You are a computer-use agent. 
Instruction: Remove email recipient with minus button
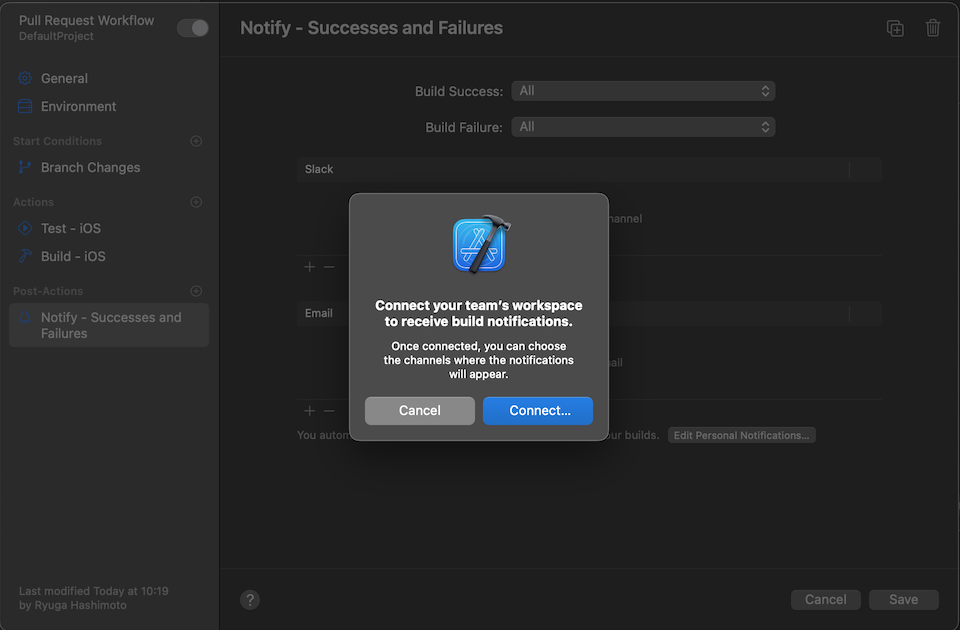[x=329, y=411]
